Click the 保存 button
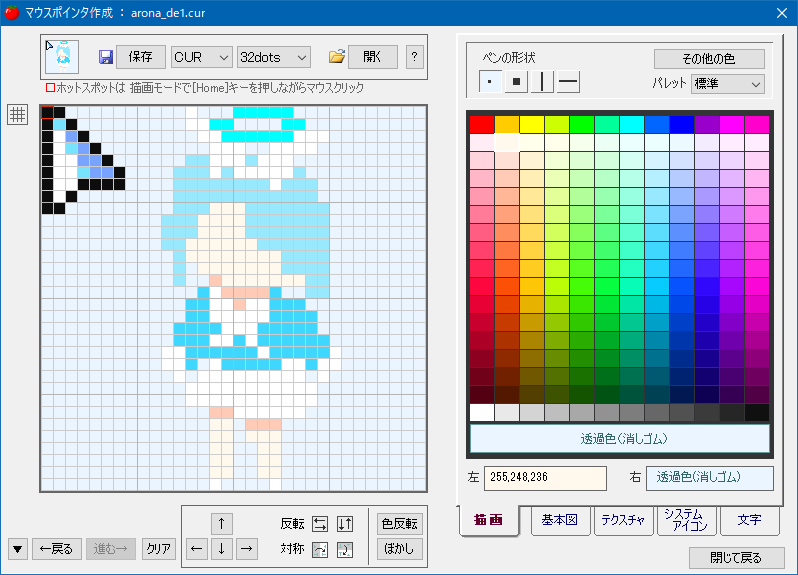 click(141, 56)
